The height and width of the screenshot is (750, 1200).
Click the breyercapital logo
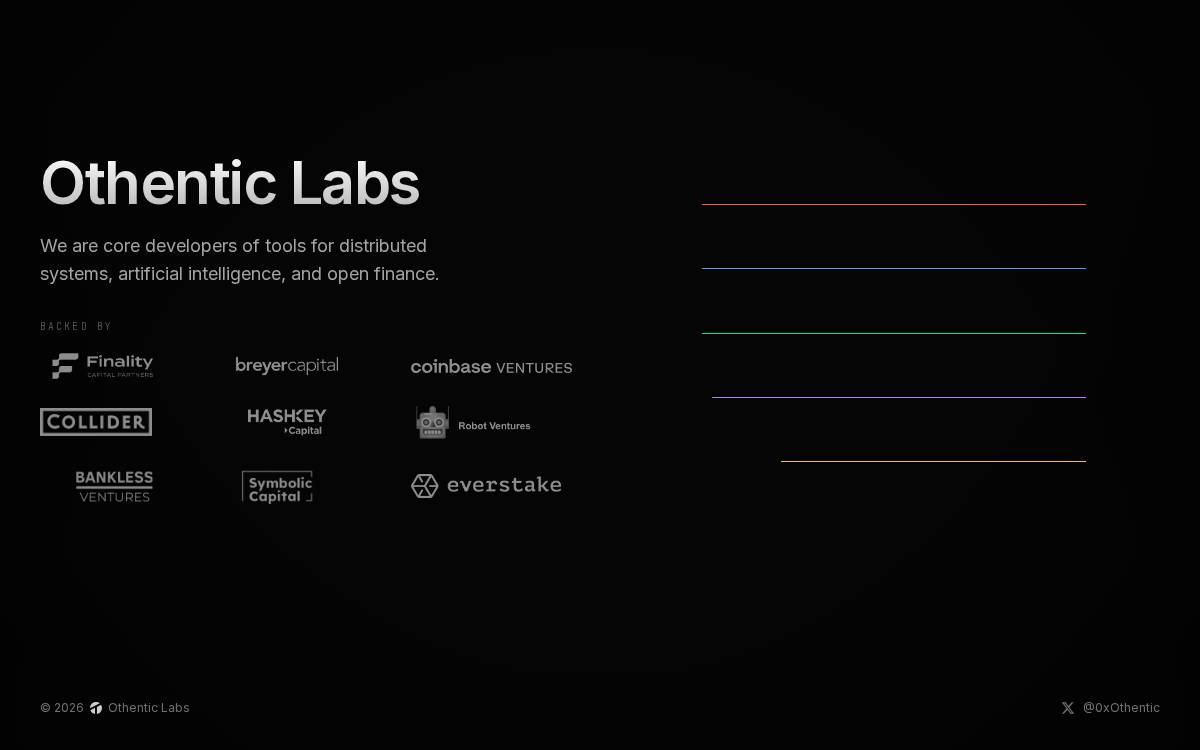[x=287, y=366]
